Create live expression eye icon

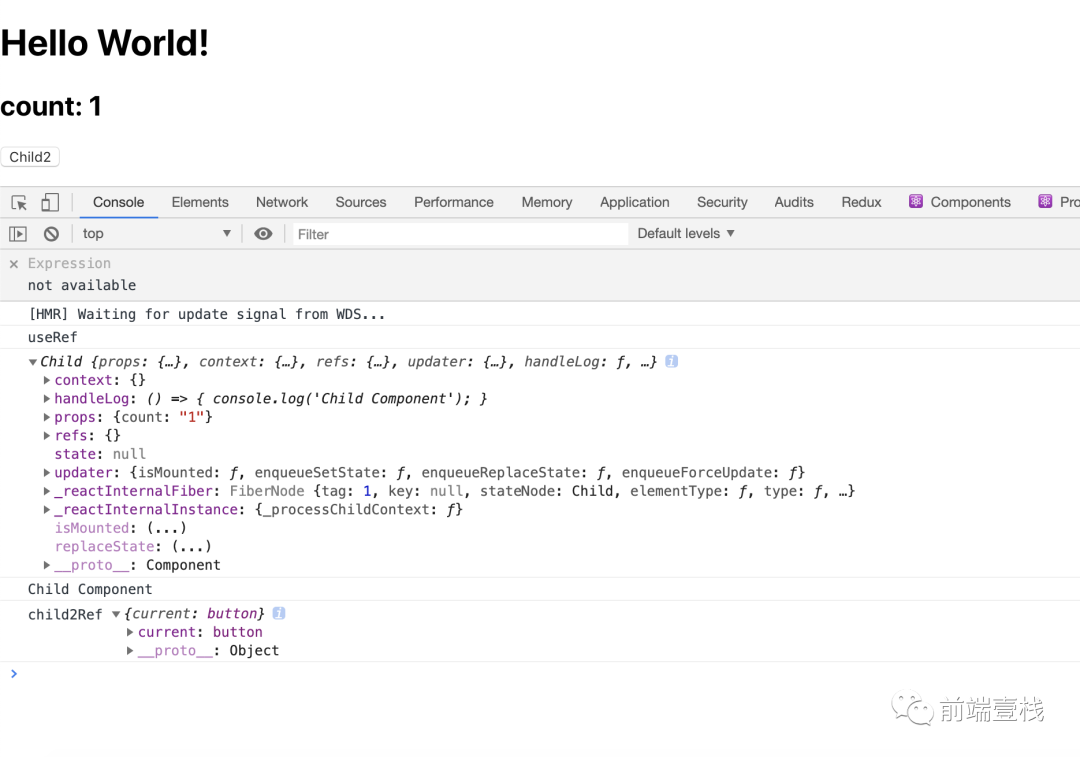[263, 234]
